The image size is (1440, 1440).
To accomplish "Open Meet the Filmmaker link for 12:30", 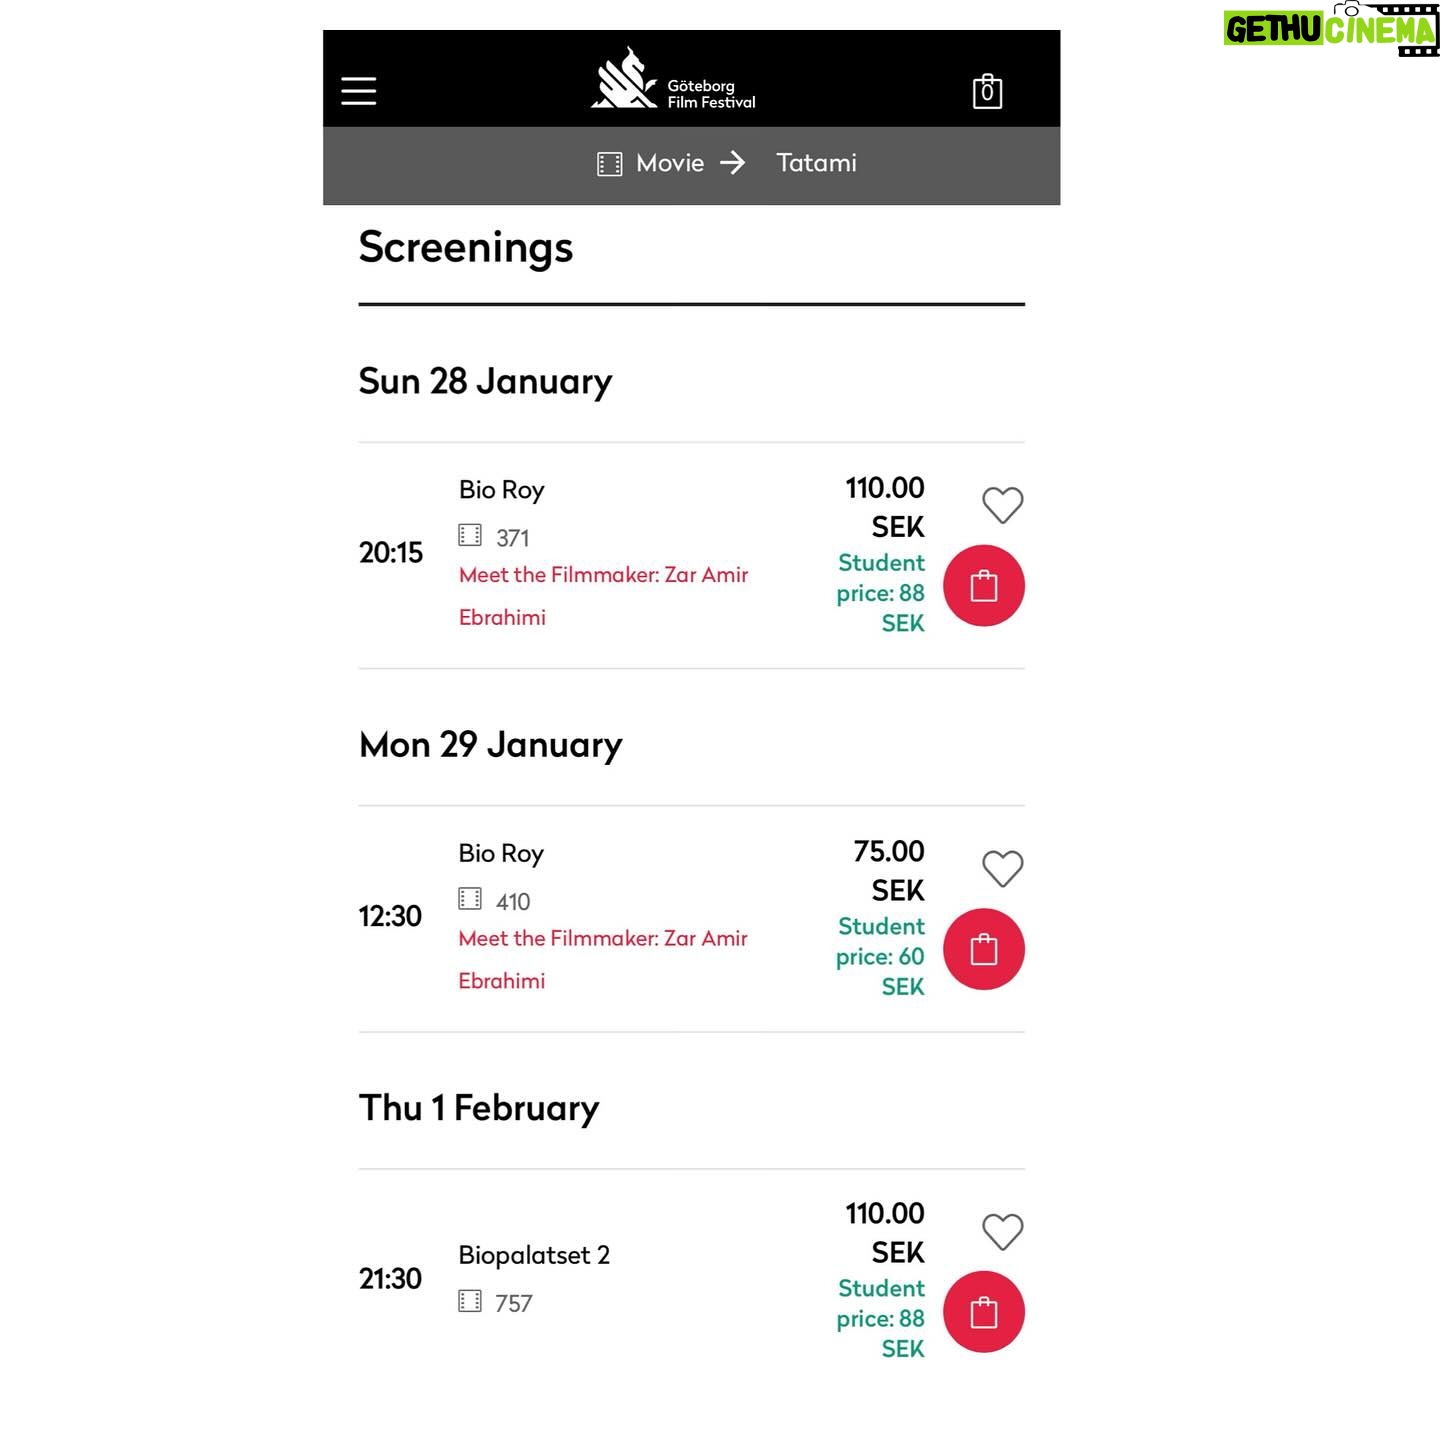I will click(x=603, y=959).
